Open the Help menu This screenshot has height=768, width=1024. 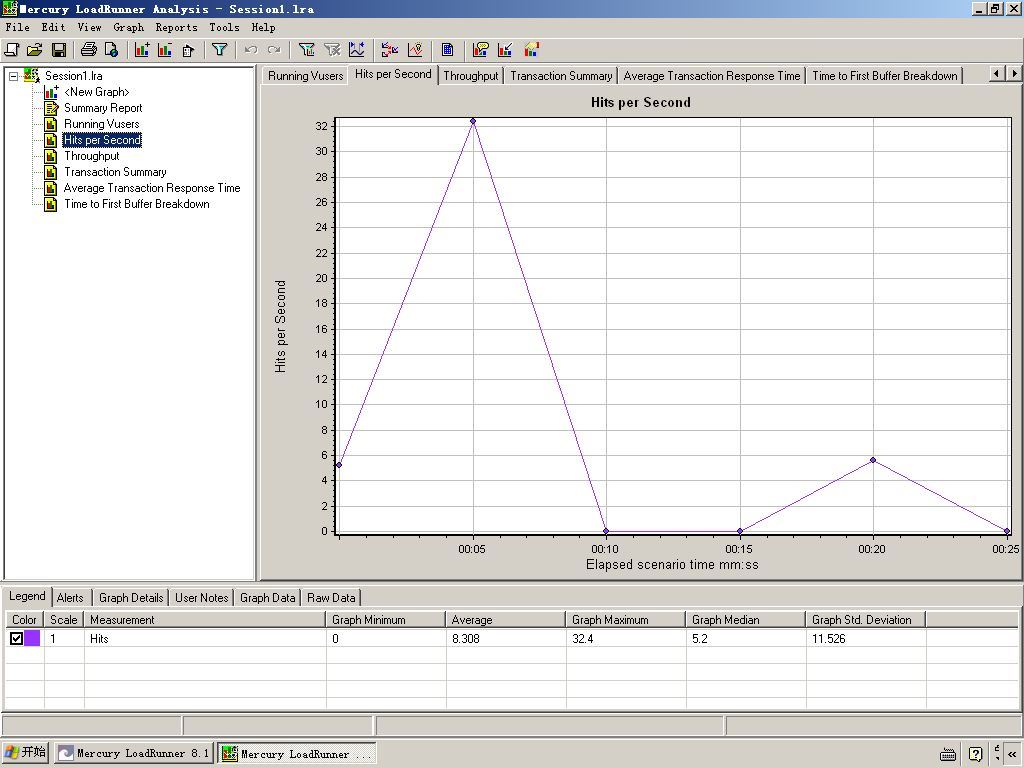[263, 27]
